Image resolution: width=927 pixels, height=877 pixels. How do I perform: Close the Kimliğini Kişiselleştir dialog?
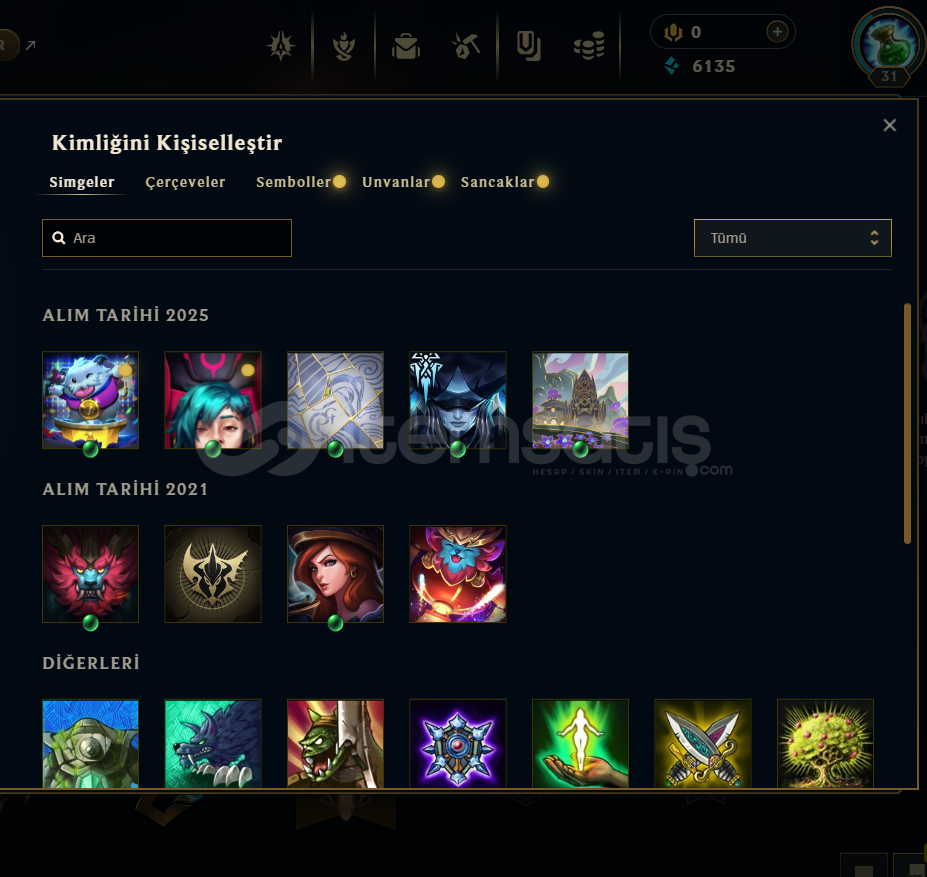[889, 125]
